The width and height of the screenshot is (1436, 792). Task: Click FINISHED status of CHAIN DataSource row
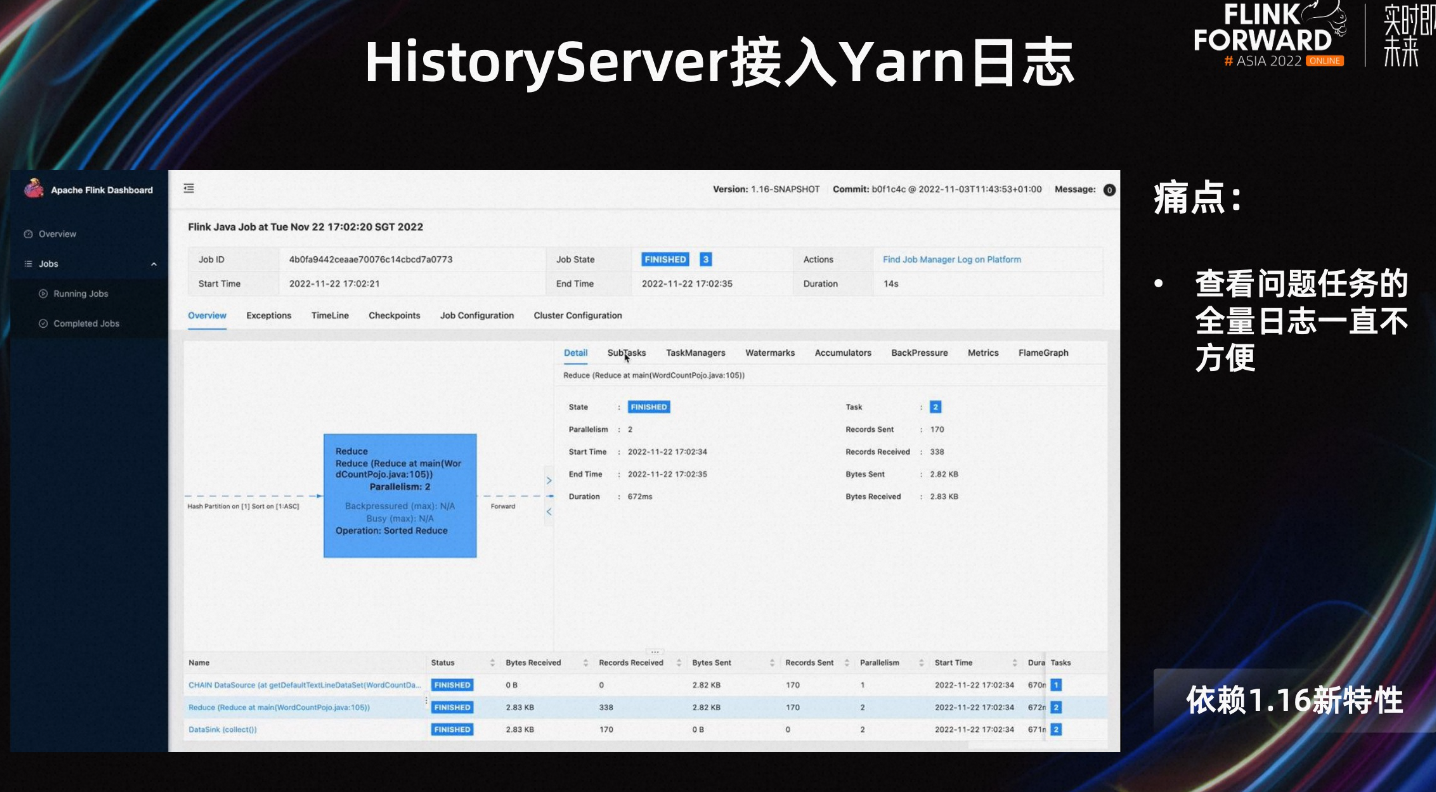(x=452, y=685)
